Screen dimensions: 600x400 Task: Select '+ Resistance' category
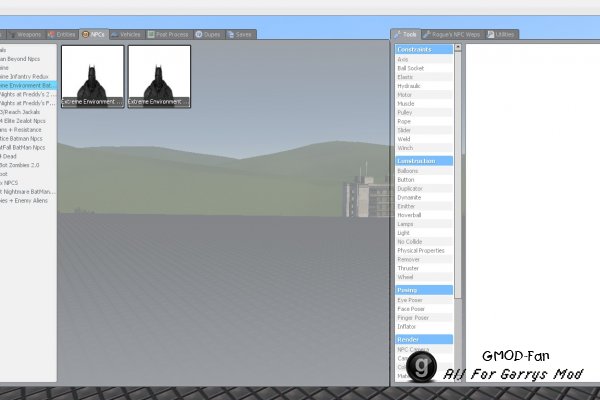[28, 130]
